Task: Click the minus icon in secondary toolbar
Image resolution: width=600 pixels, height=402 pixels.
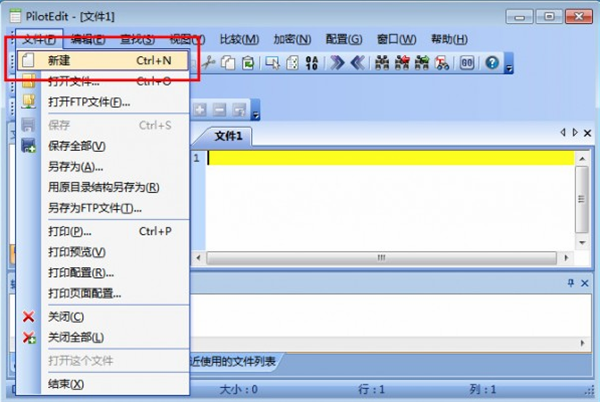Action: (219, 110)
